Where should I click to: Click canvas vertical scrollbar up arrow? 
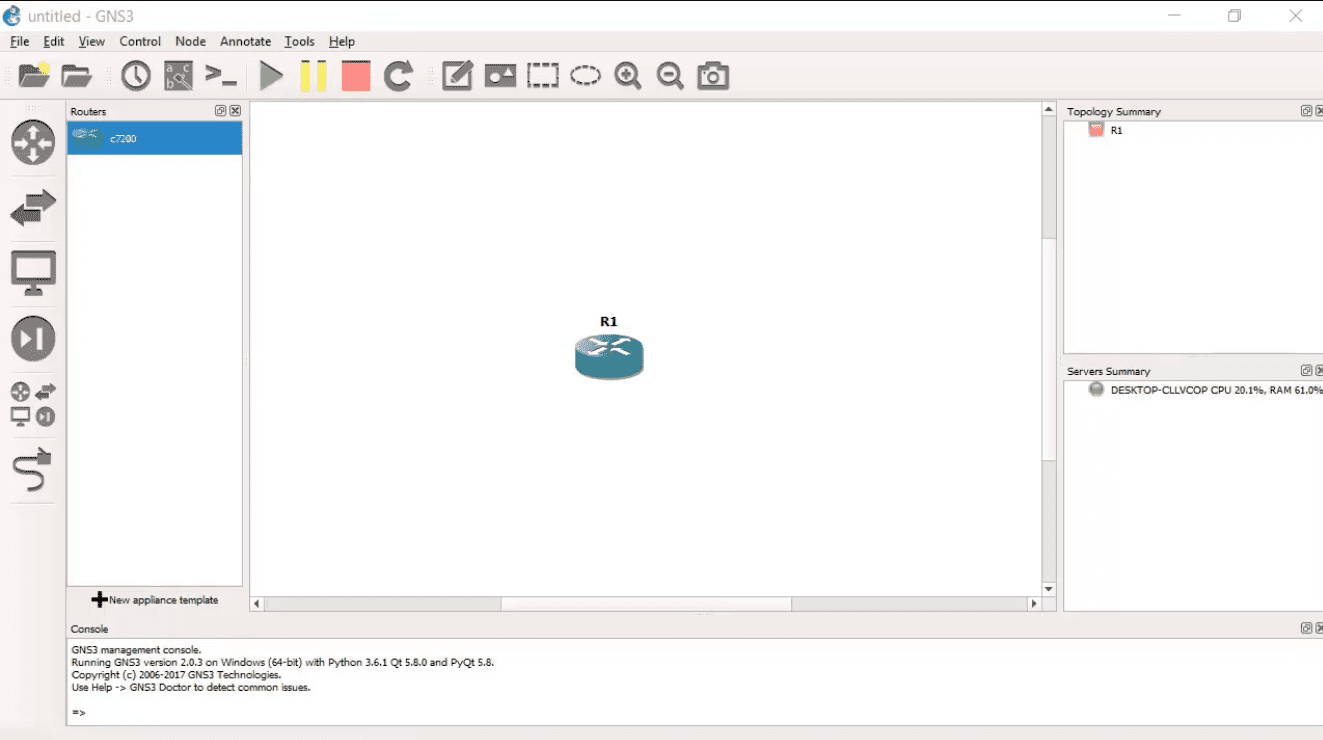click(x=1049, y=109)
